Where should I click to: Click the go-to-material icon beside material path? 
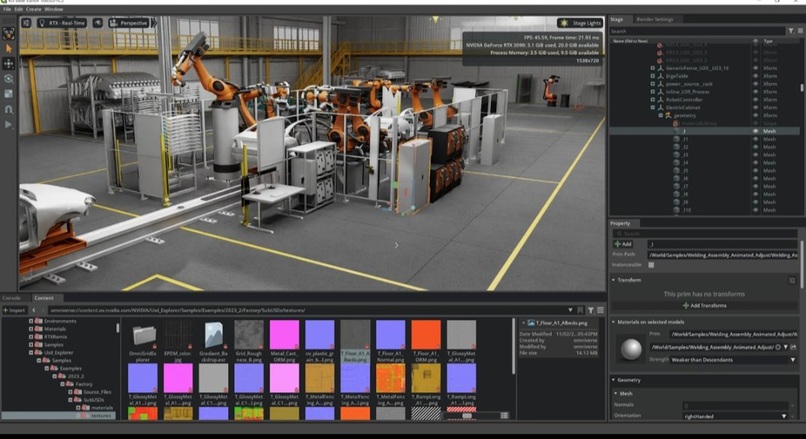coord(794,347)
